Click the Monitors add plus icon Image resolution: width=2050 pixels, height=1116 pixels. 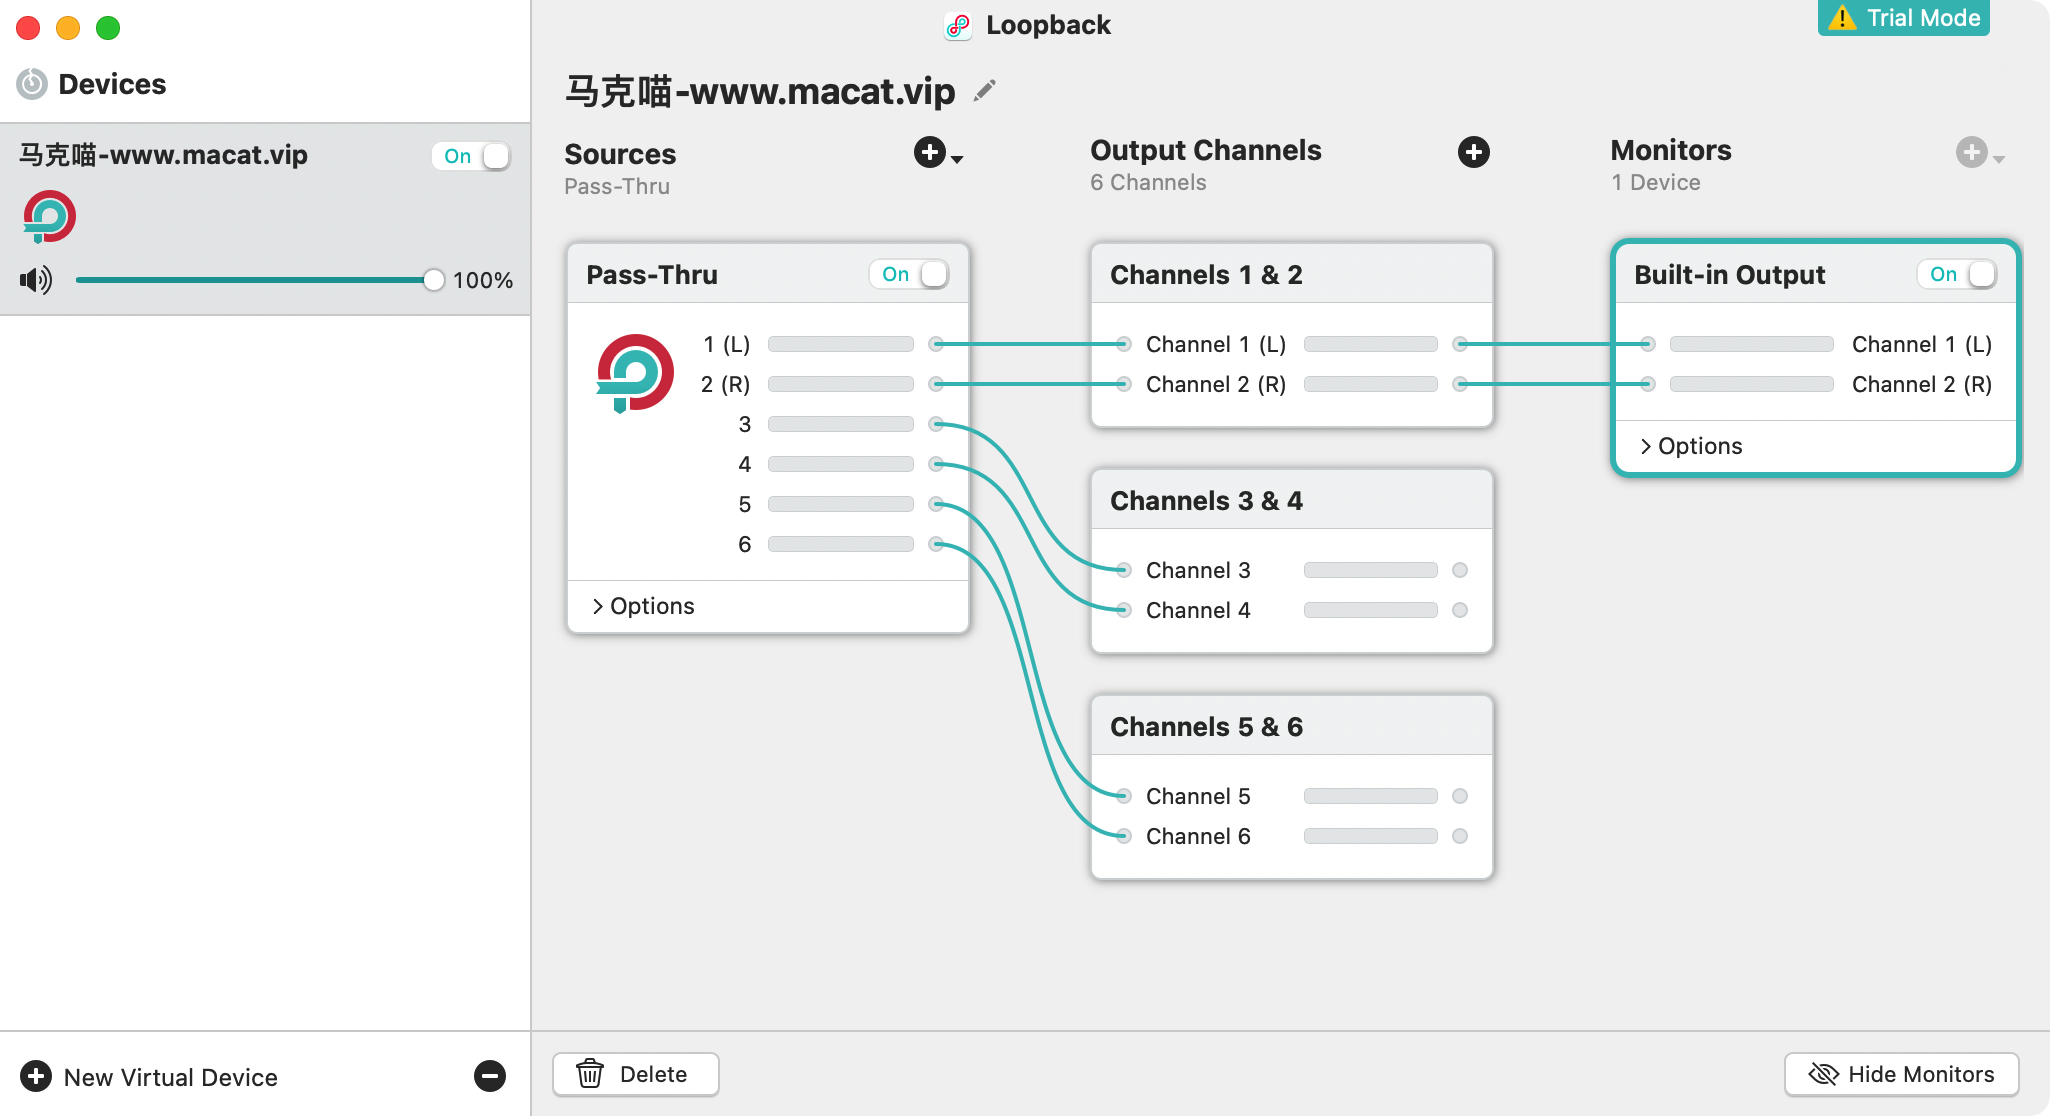click(x=1971, y=152)
